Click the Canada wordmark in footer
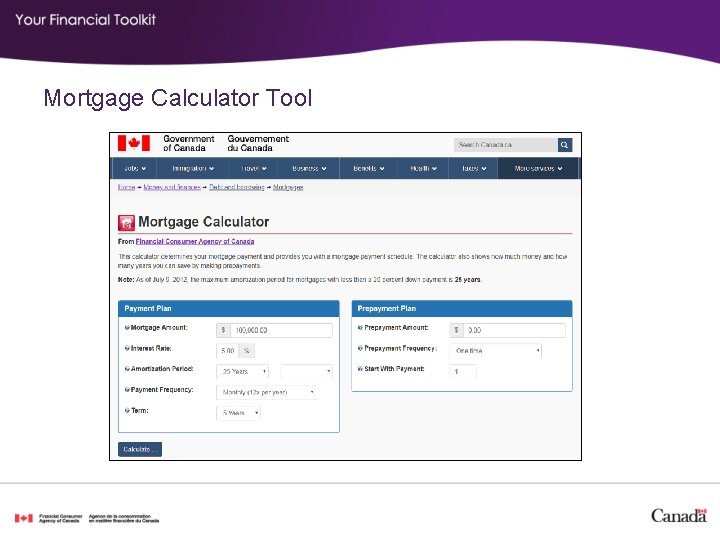The height and width of the screenshot is (540, 720). (679, 516)
